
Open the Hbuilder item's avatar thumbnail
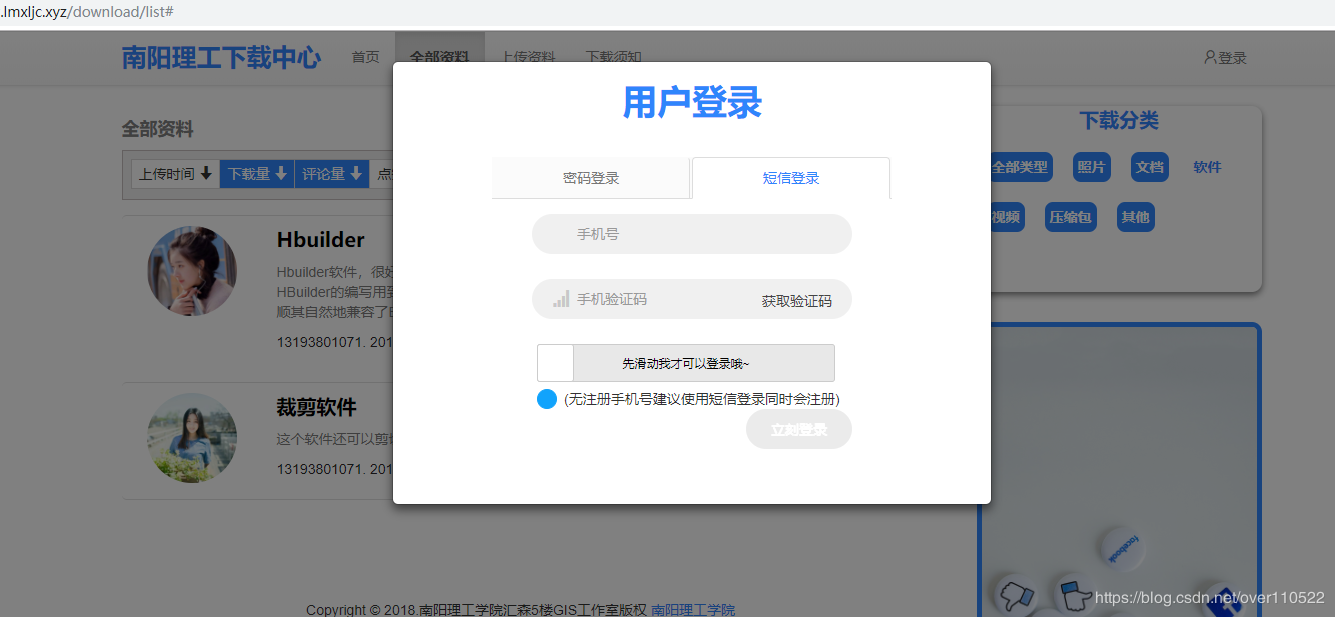(192, 270)
